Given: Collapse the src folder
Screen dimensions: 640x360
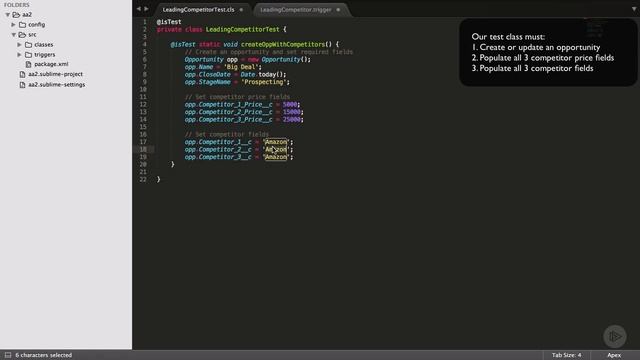Looking at the screenshot, I should pyautogui.click(x=13, y=35).
